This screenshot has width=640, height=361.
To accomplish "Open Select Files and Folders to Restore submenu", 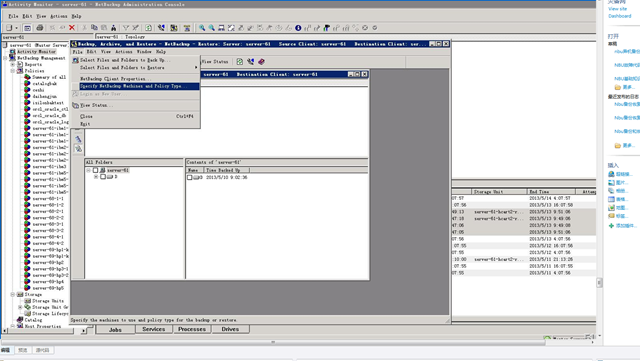I will click(x=136, y=68).
